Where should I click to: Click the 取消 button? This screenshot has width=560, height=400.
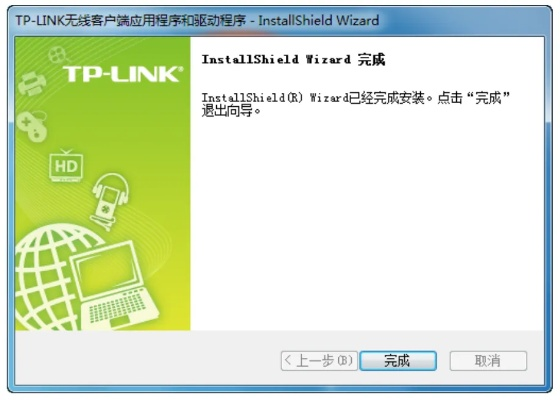pos(488,361)
